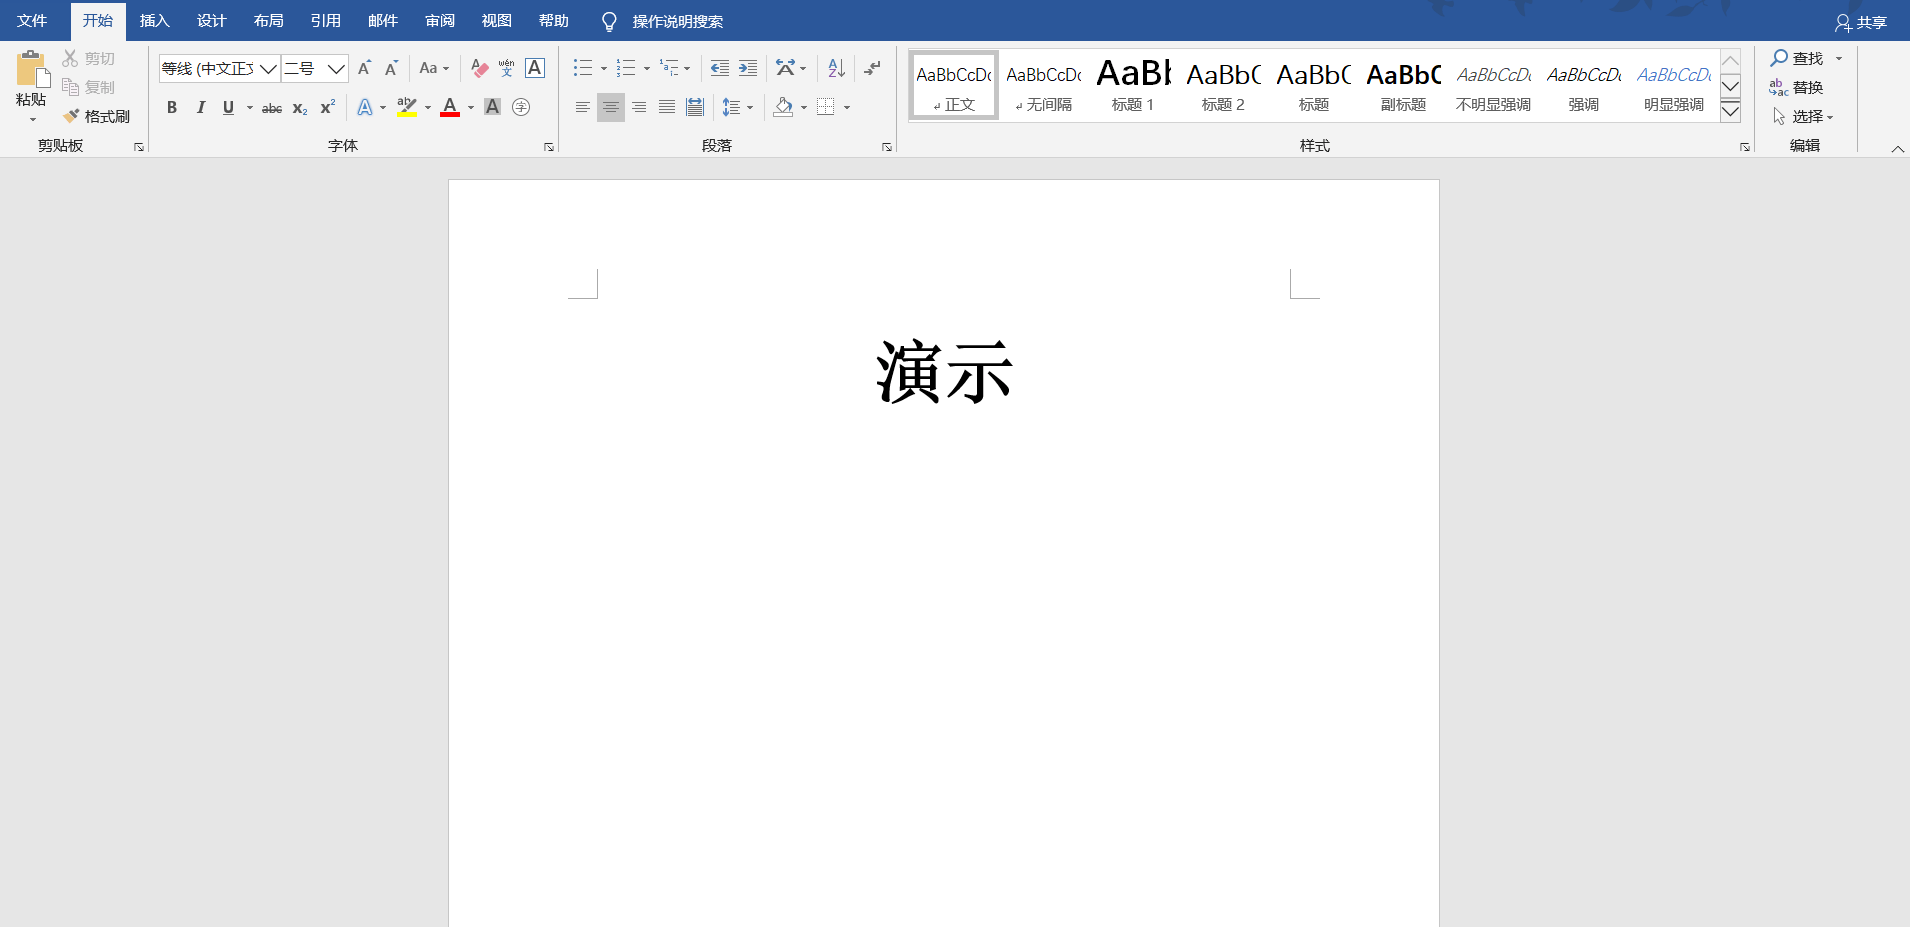1910x927 pixels.
Task: Apply the 标题 2 heading style
Action: coord(1223,85)
